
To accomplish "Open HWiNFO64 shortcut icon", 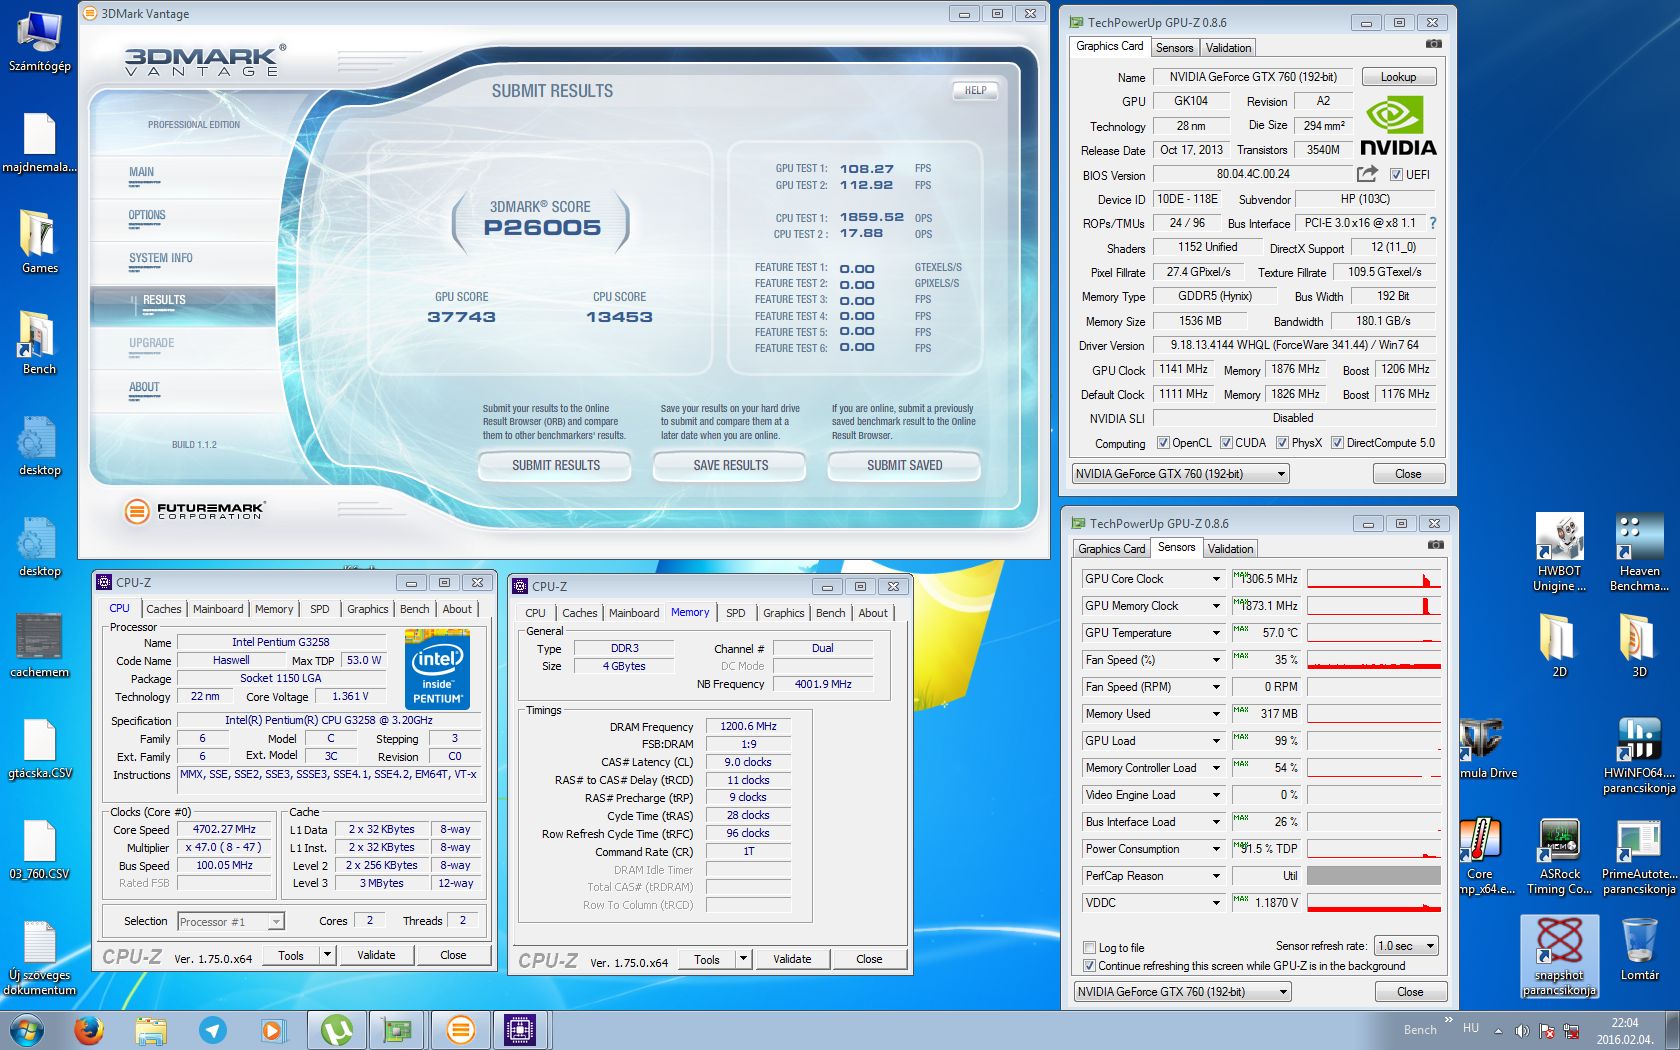I will pyautogui.click(x=1639, y=754).
